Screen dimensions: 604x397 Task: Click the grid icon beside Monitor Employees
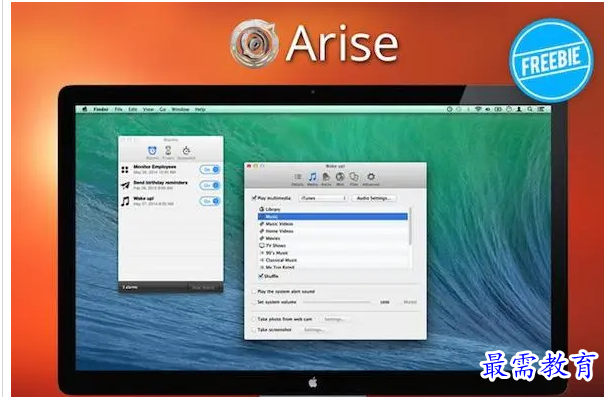pos(125,169)
